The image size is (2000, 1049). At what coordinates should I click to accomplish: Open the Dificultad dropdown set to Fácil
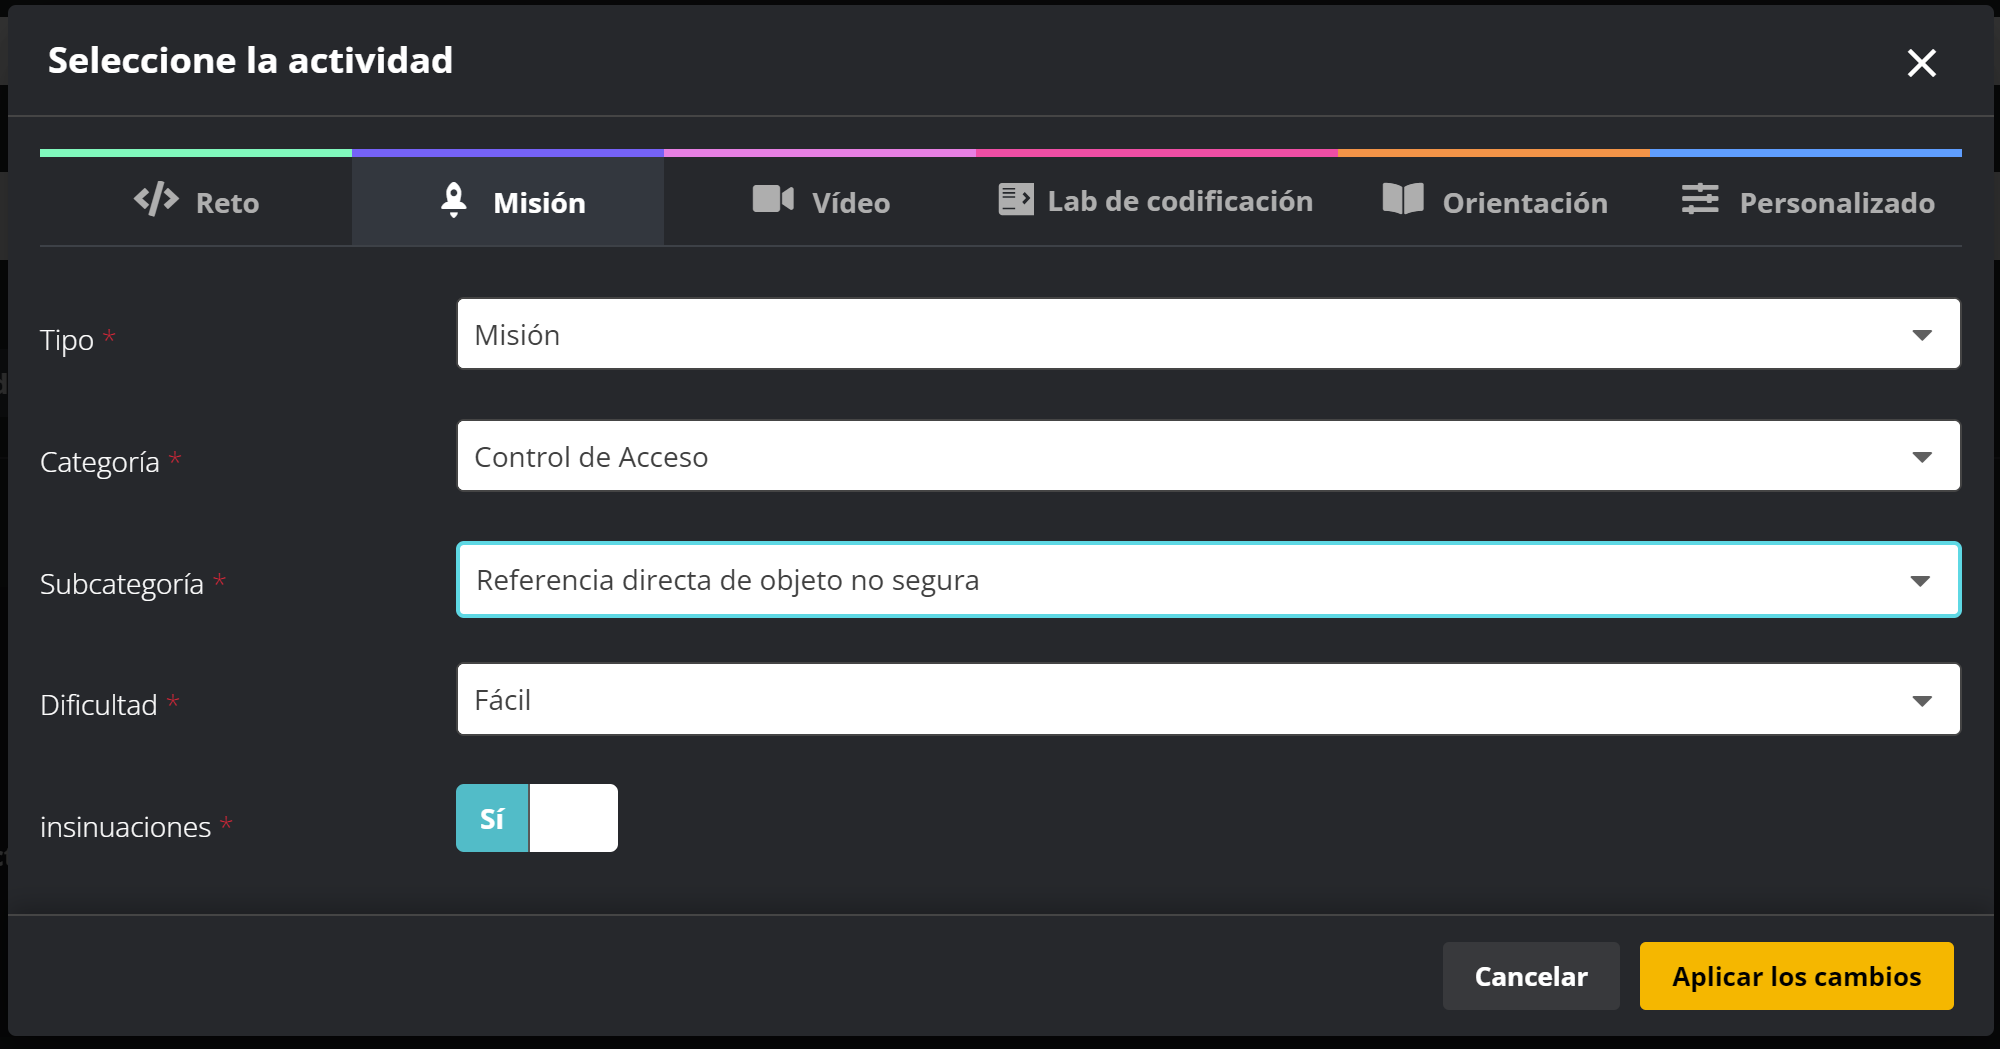1208,699
